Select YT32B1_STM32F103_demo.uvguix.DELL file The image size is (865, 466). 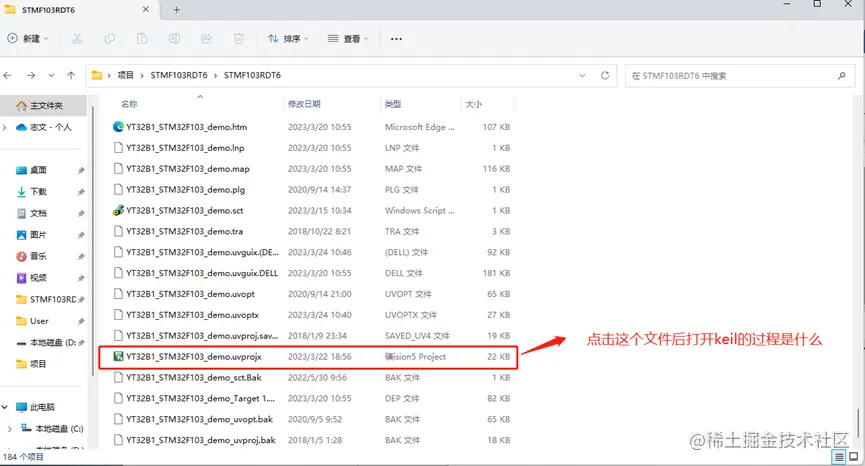(312, 273)
